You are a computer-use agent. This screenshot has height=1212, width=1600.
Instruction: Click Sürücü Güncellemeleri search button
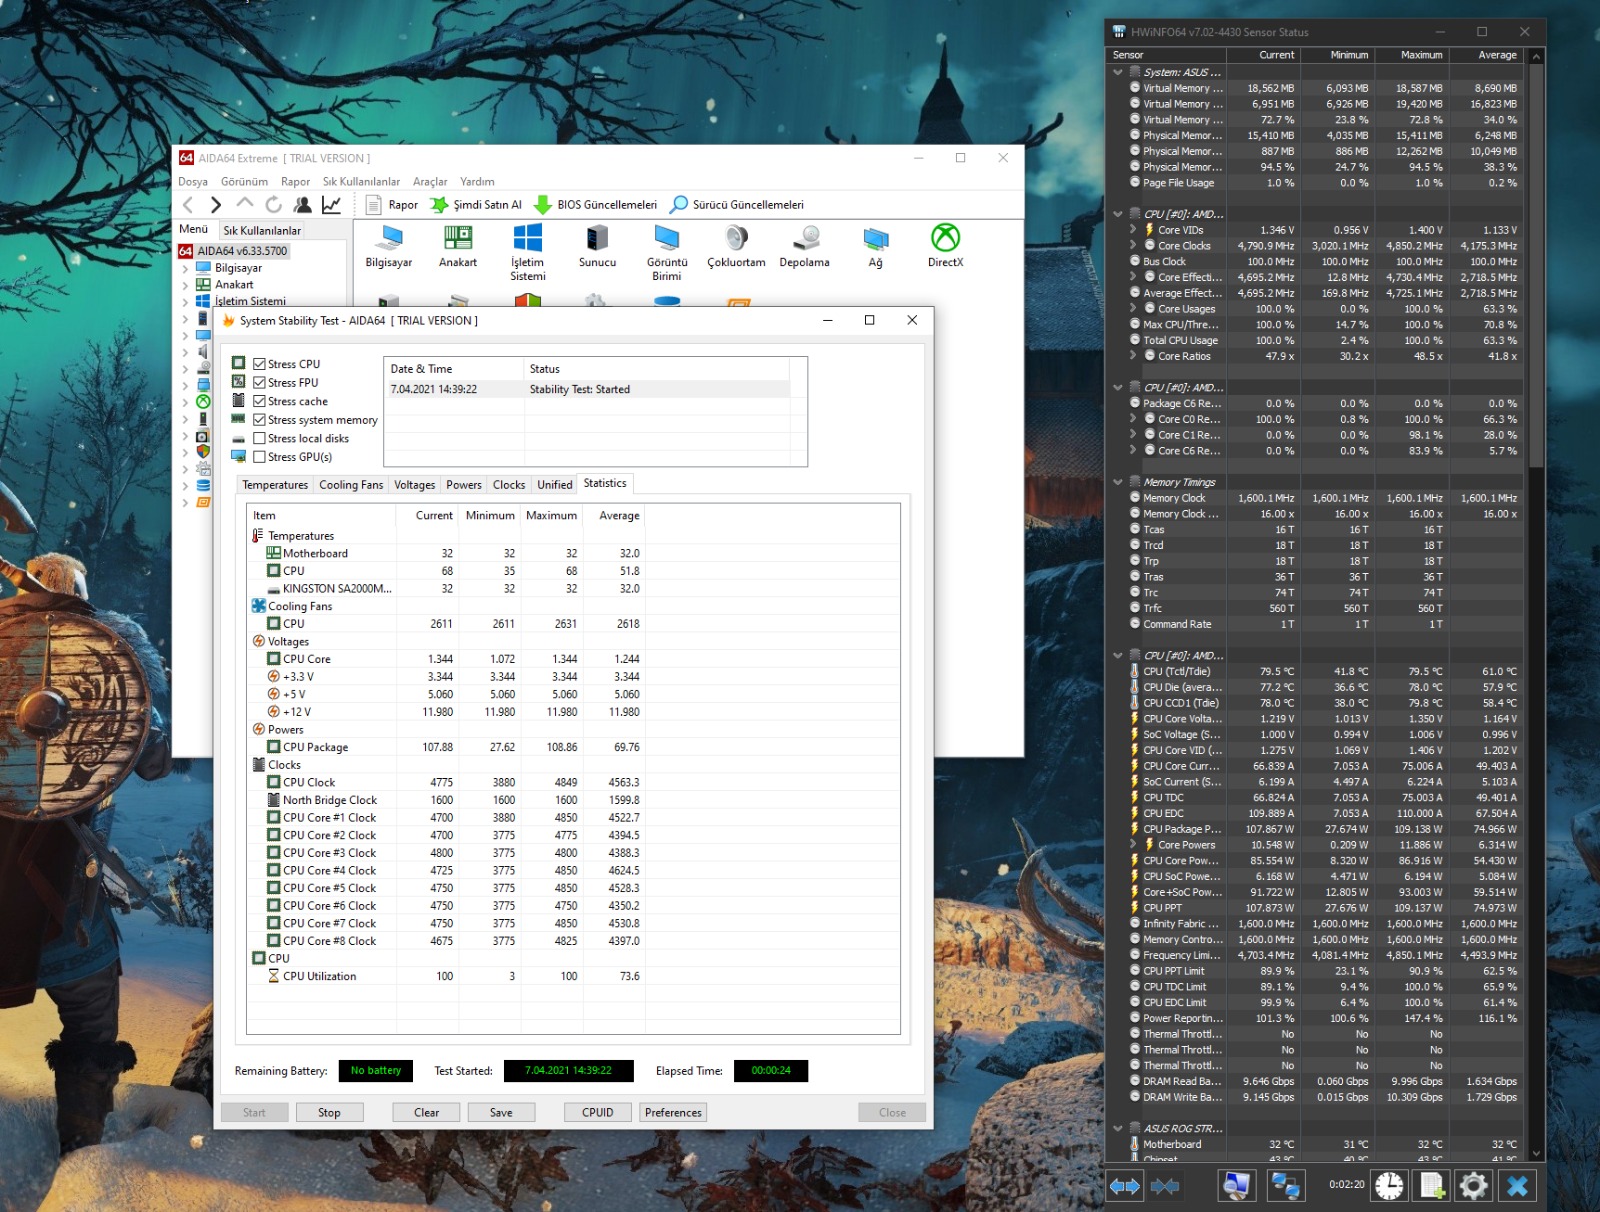click(737, 205)
